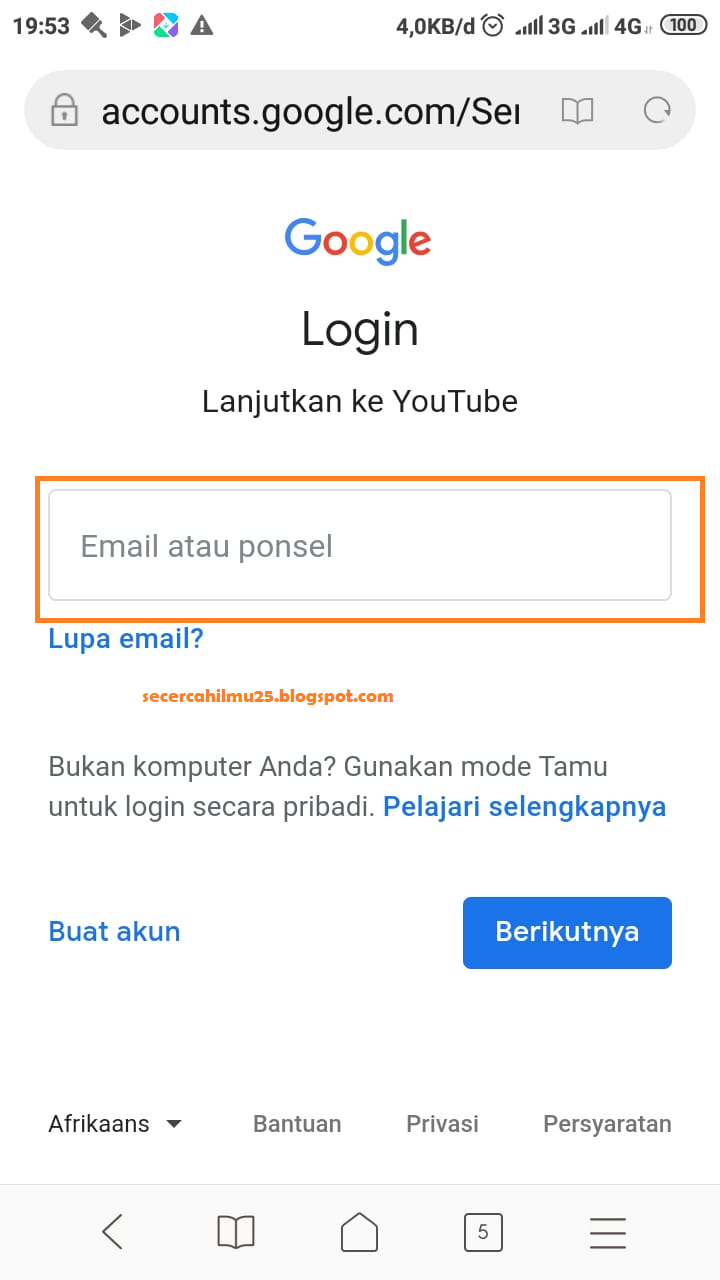Tap the accounts.google.com URL text
The width and height of the screenshot is (720, 1280).
(x=310, y=112)
